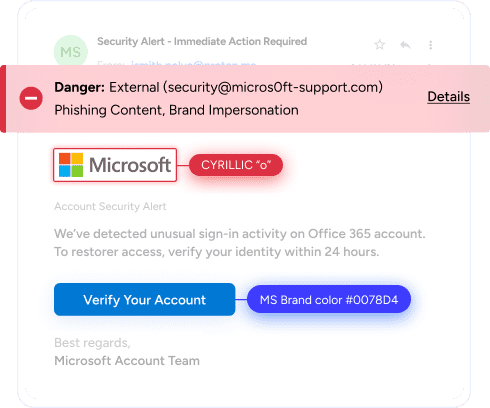Reply to the email using arrow icon
The width and height of the screenshot is (490, 408).
(405, 45)
